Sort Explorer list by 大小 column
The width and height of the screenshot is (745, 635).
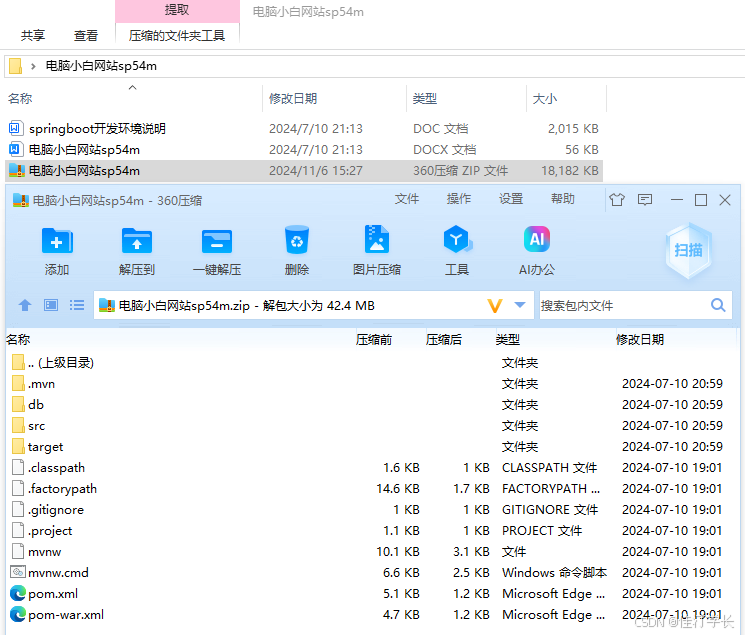pyautogui.click(x=544, y=98)
